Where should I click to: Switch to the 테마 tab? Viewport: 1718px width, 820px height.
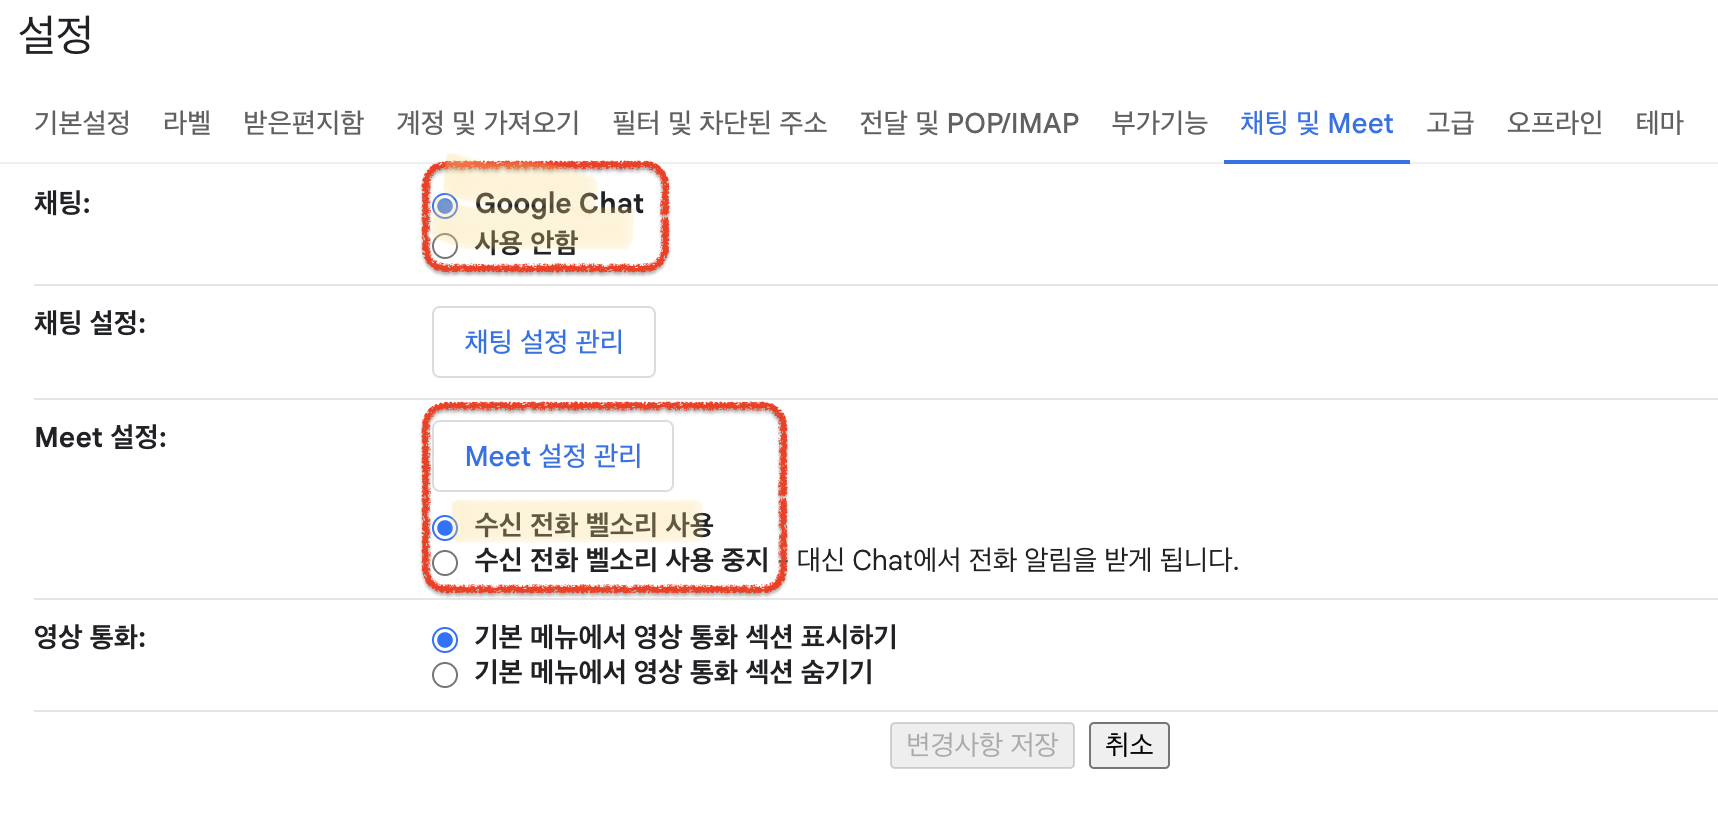[x=1659, y=123]
